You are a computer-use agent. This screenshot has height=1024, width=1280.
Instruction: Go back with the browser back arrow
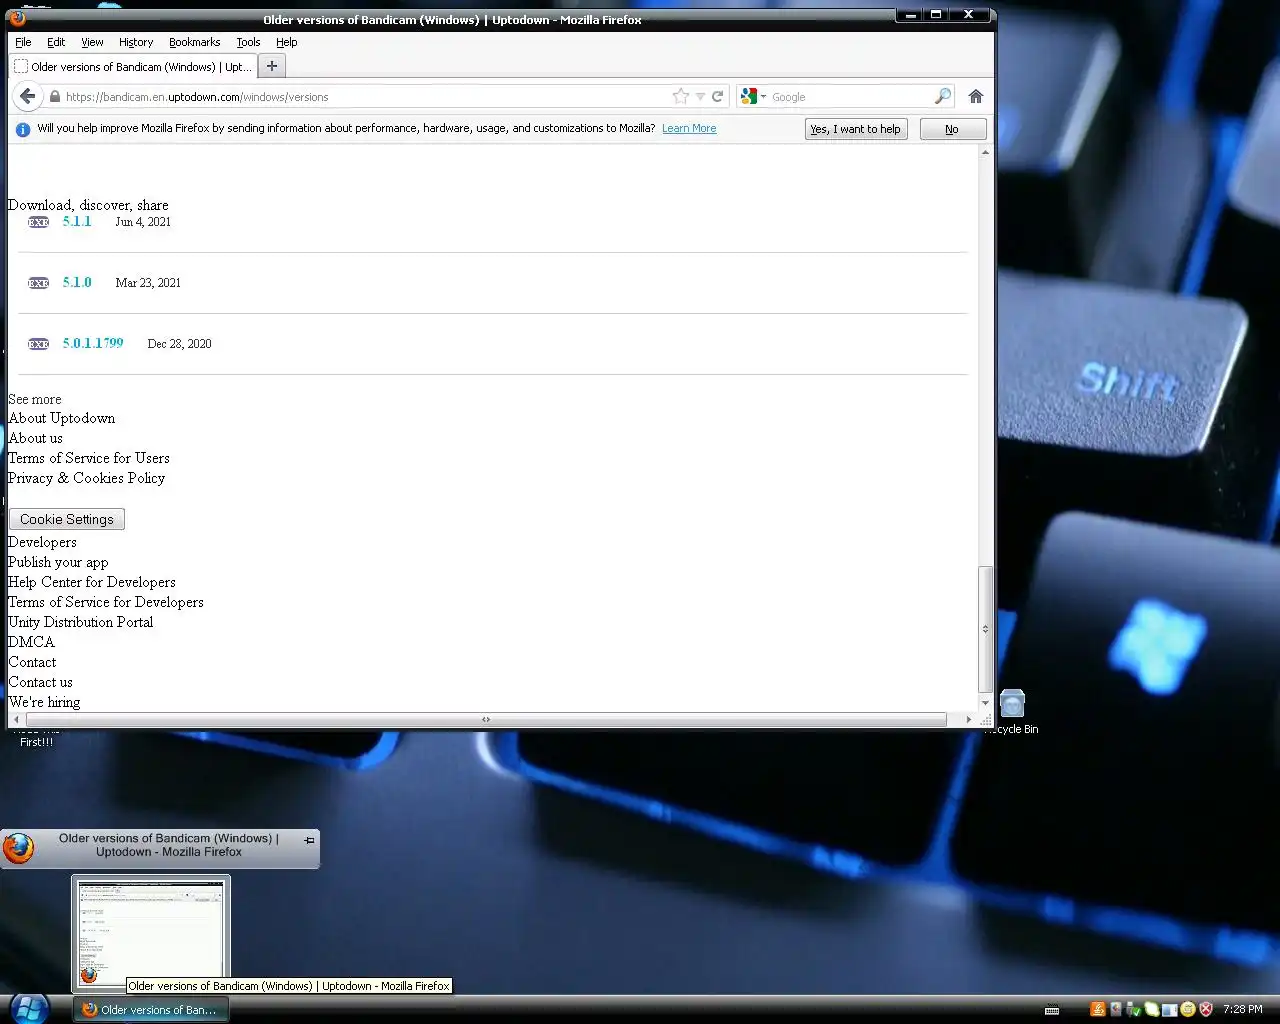coord(27,96)
